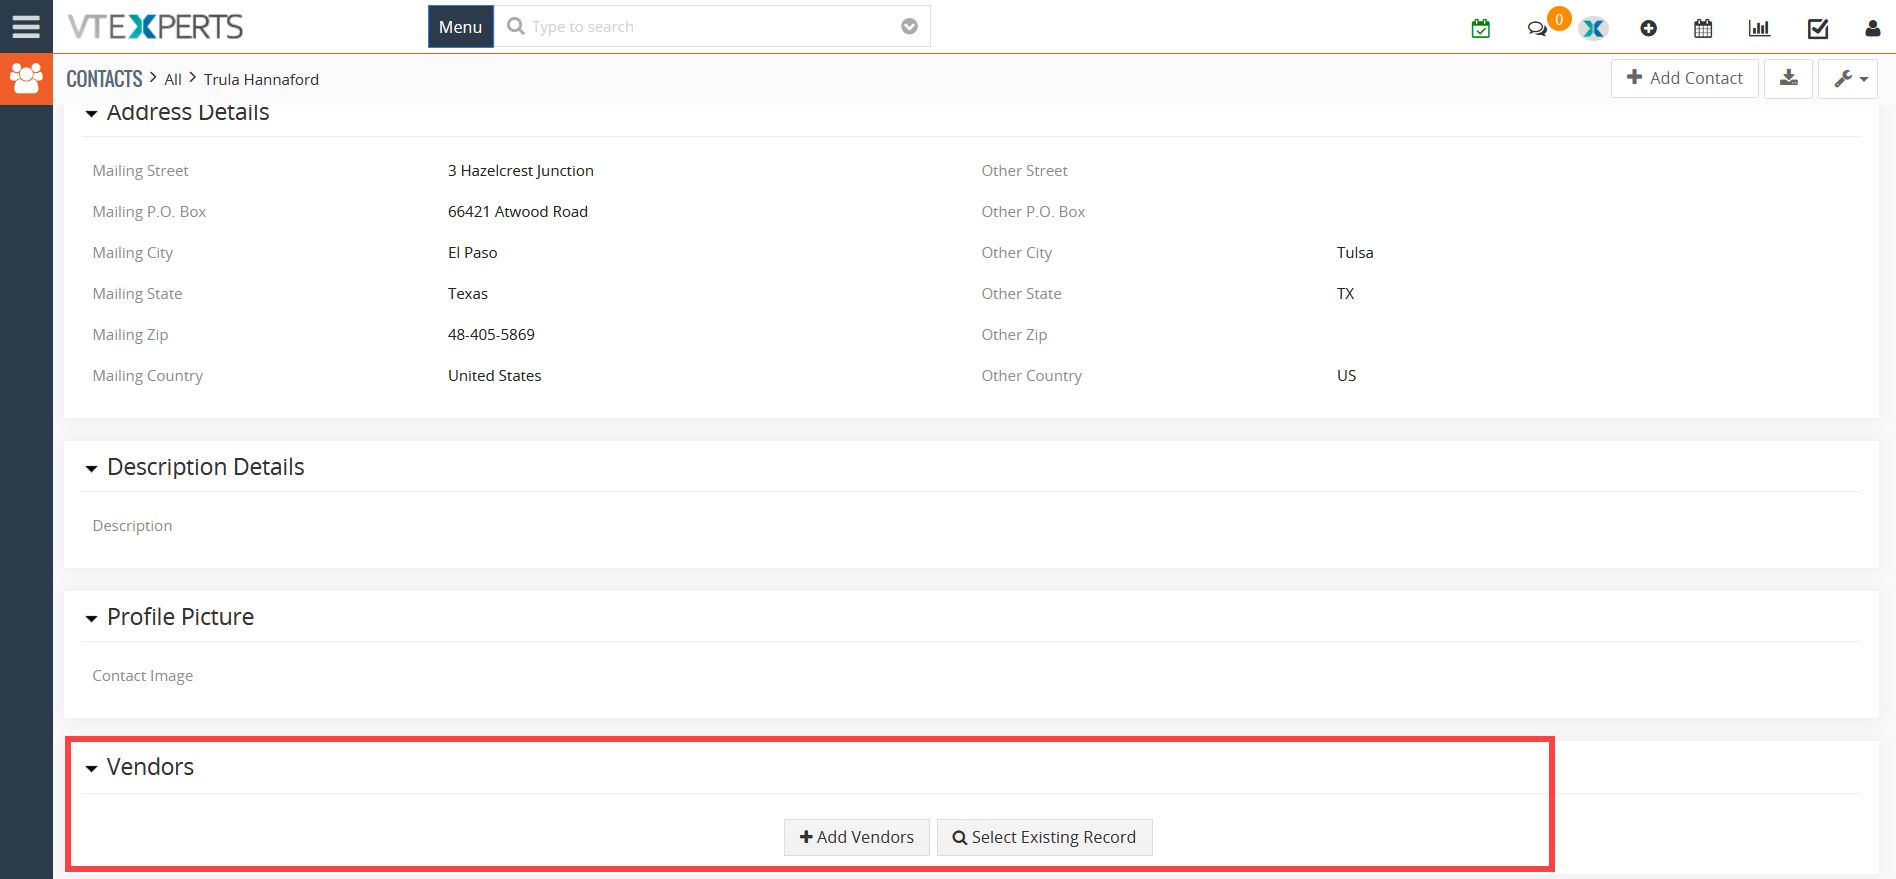
Task: Click Select Existing Record button
Action: [1044, 837]
